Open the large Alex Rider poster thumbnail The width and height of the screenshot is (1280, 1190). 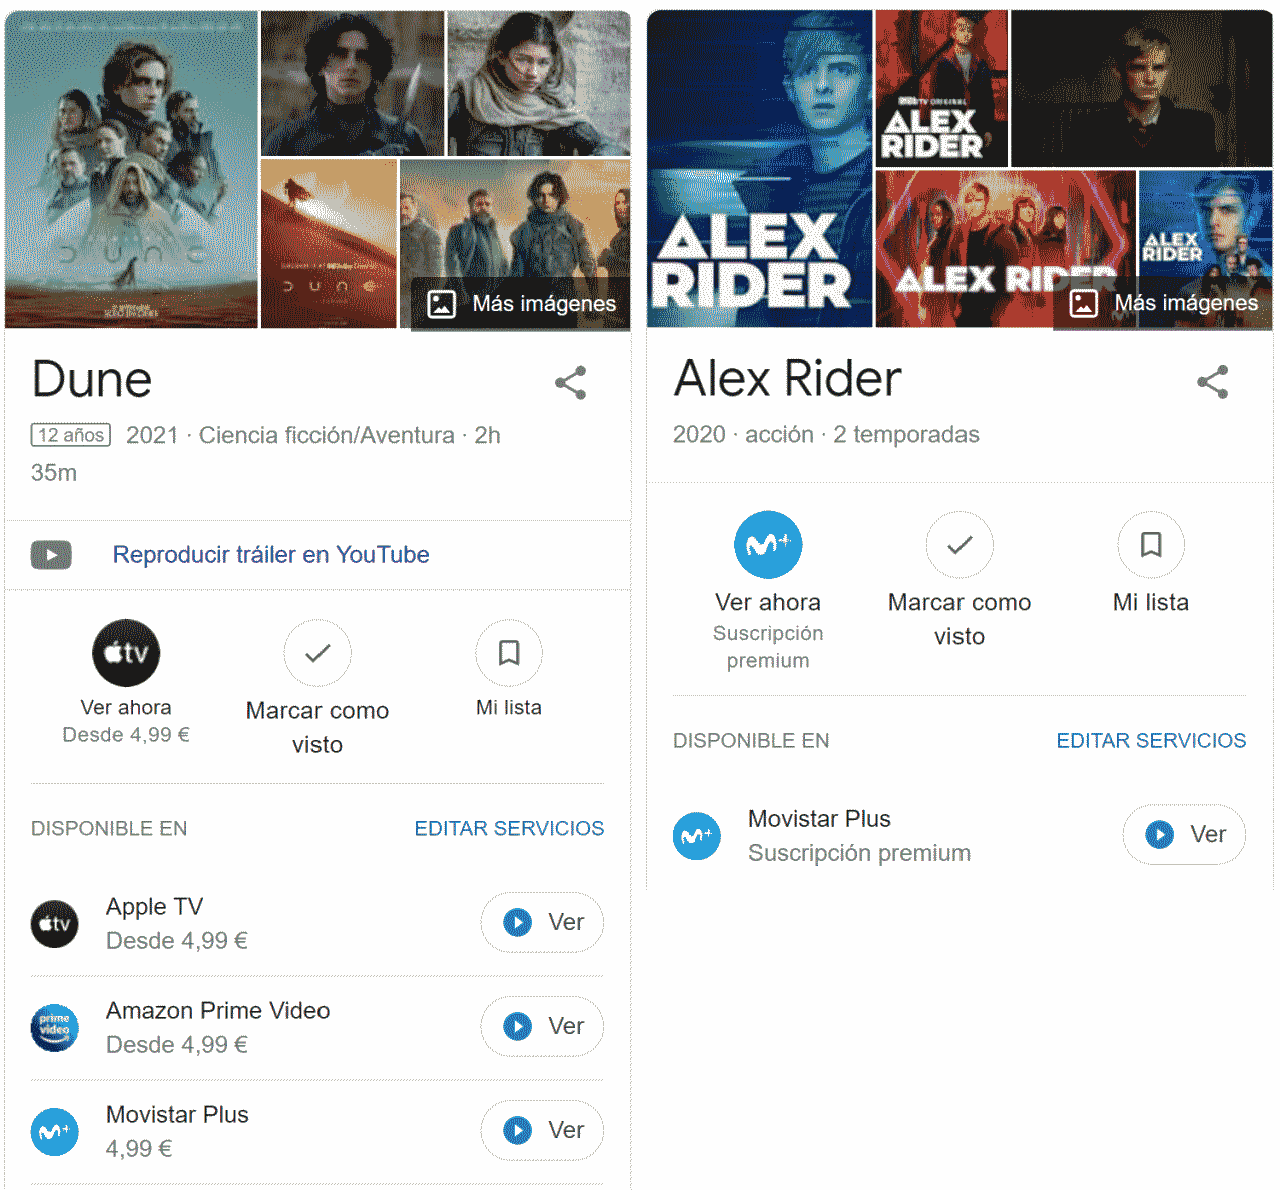tap(759, 169)
